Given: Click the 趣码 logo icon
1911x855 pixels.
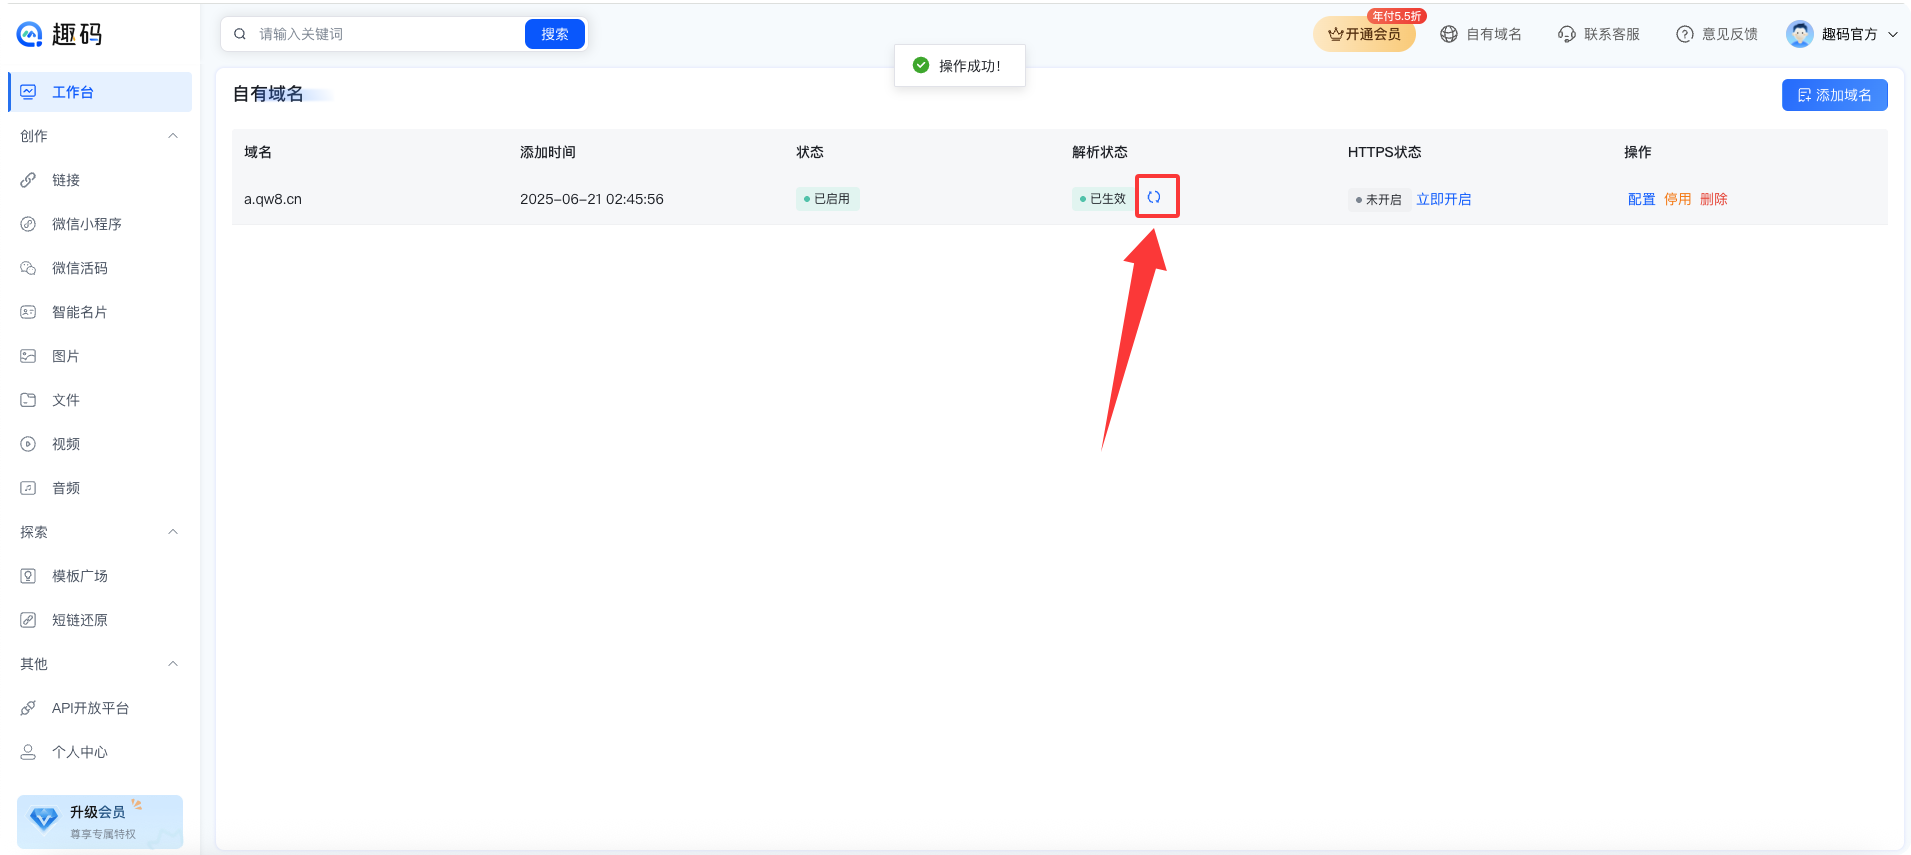Looking at the screenshot, I should (x=30, y=35).
